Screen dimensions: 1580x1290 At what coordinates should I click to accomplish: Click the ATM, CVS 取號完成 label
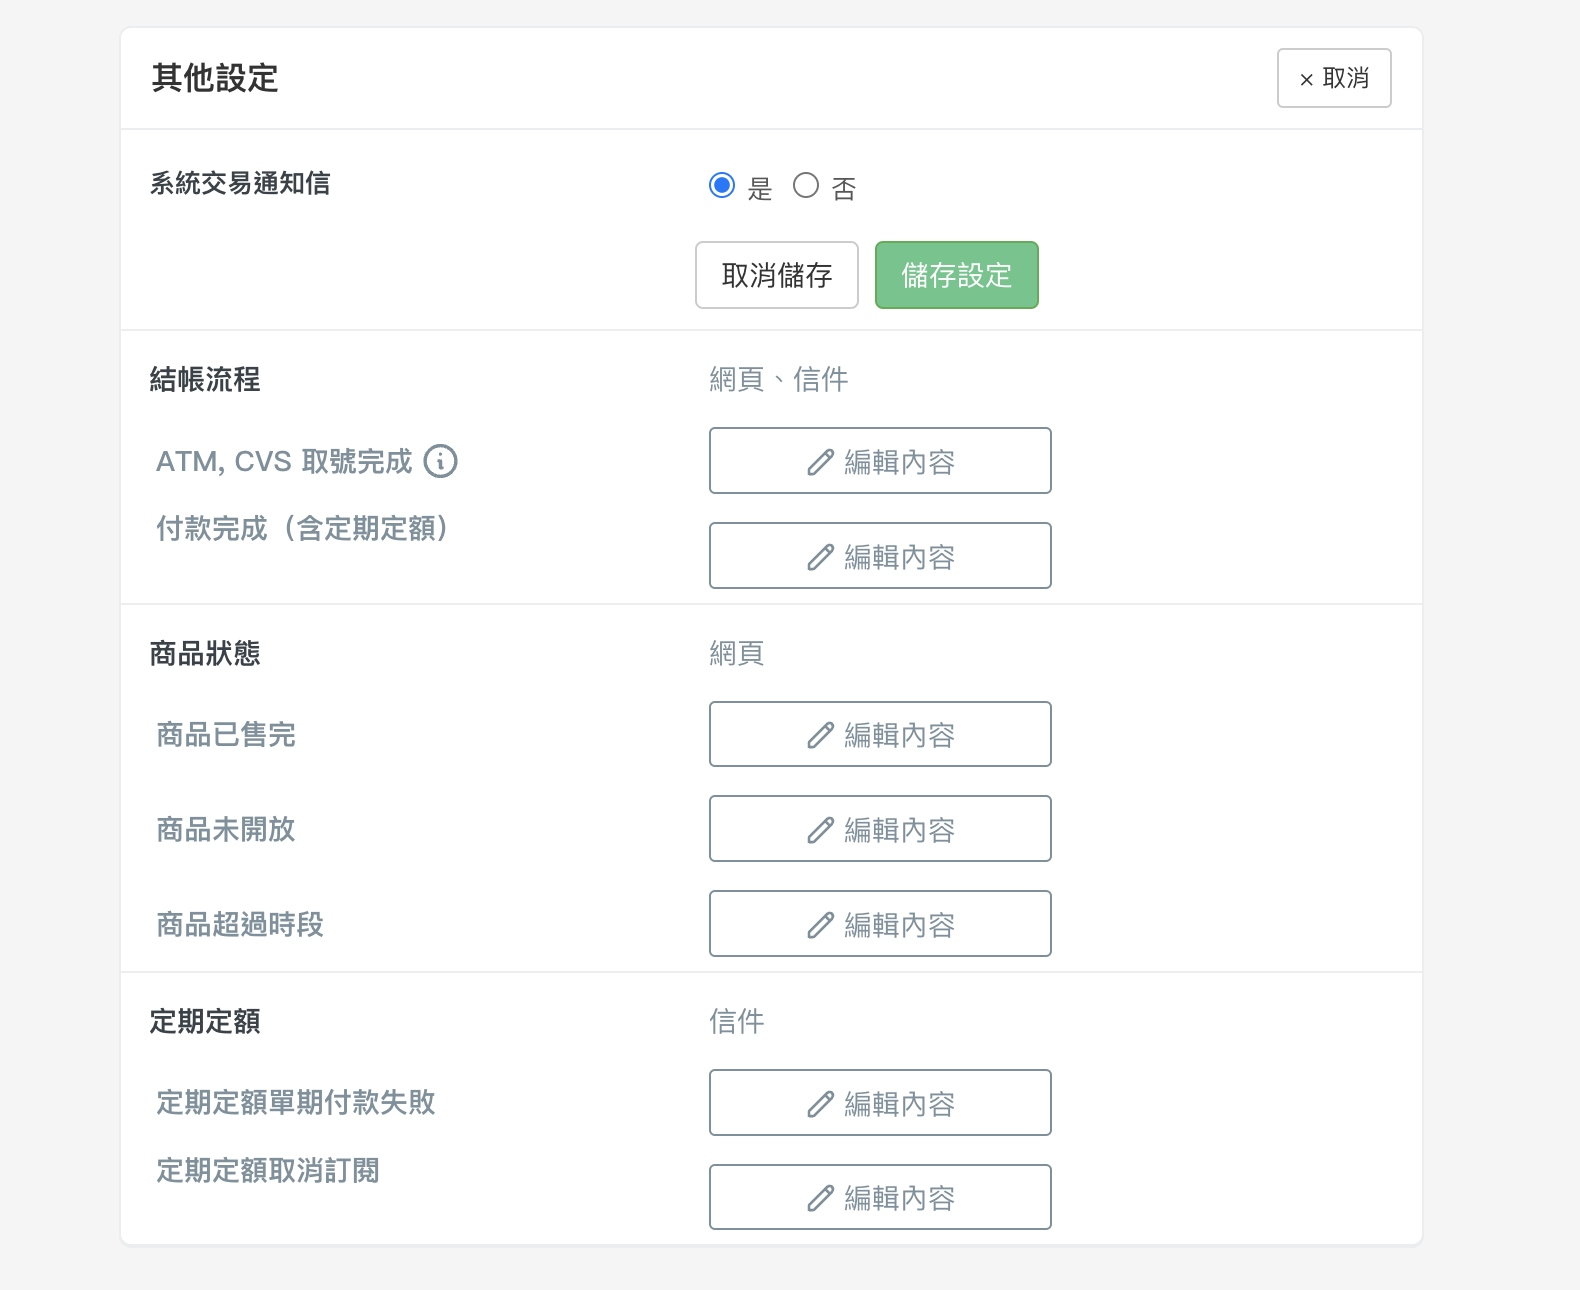(284, 461)
